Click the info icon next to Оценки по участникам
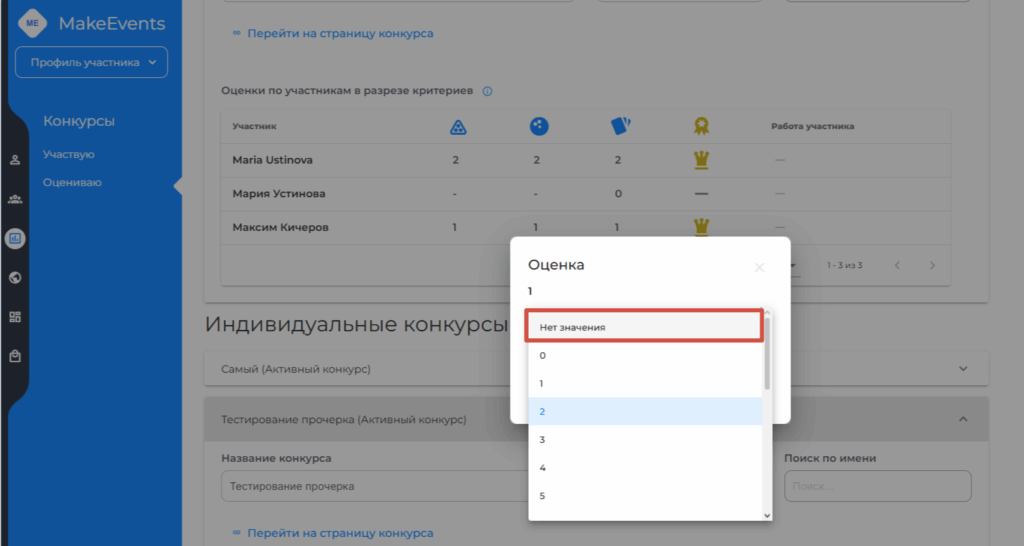Screen dimensions: 1024x546 (487, 91)
